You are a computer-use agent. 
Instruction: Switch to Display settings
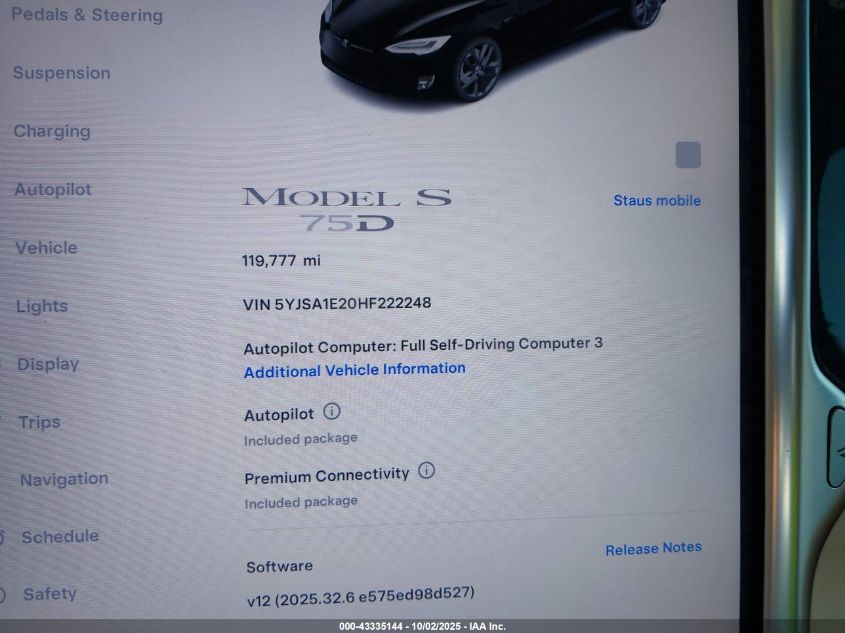coord(48,364)
